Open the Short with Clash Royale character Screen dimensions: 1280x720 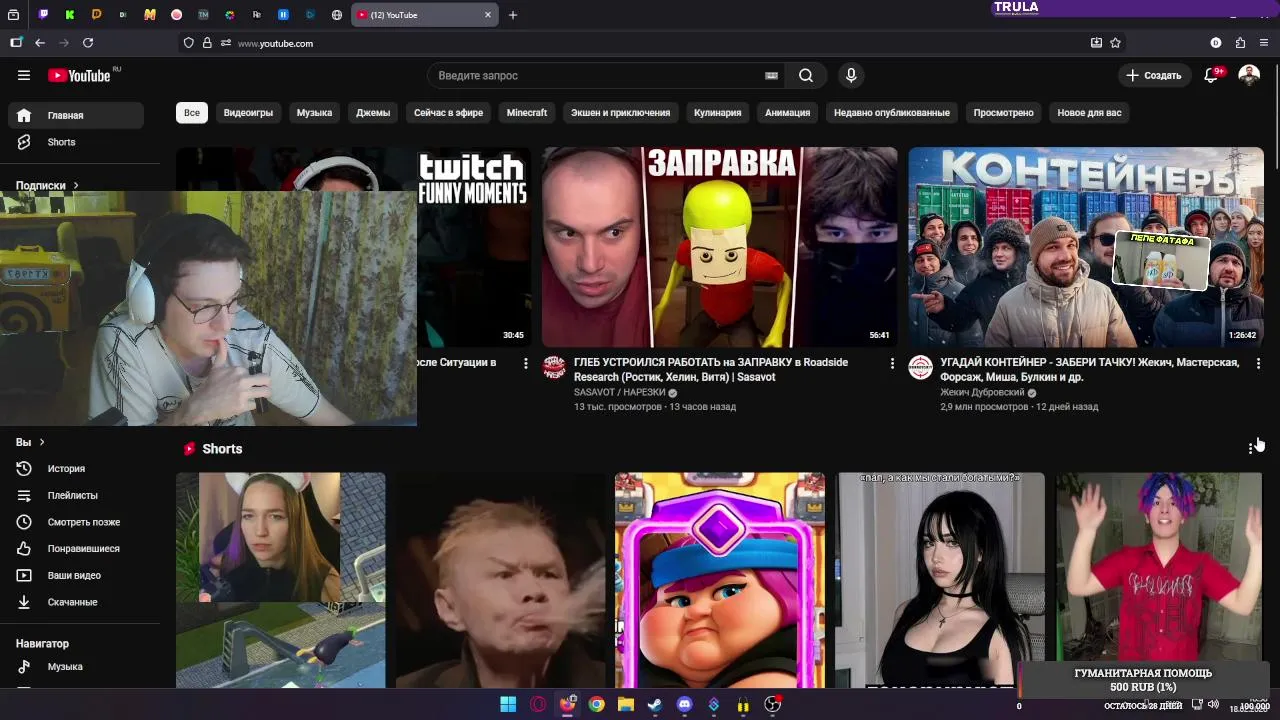[x=720, y=580]
